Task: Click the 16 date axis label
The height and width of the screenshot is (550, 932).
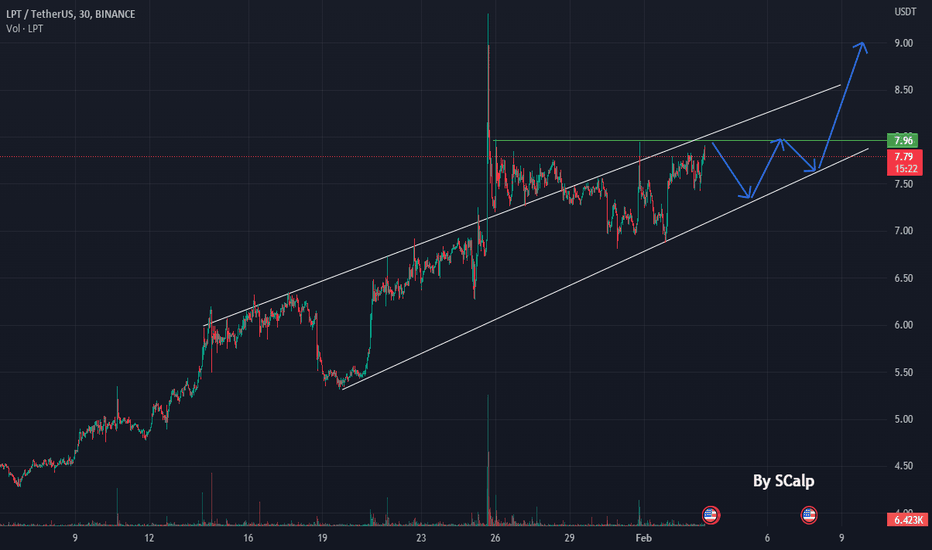Action: [x=248, y=538]
